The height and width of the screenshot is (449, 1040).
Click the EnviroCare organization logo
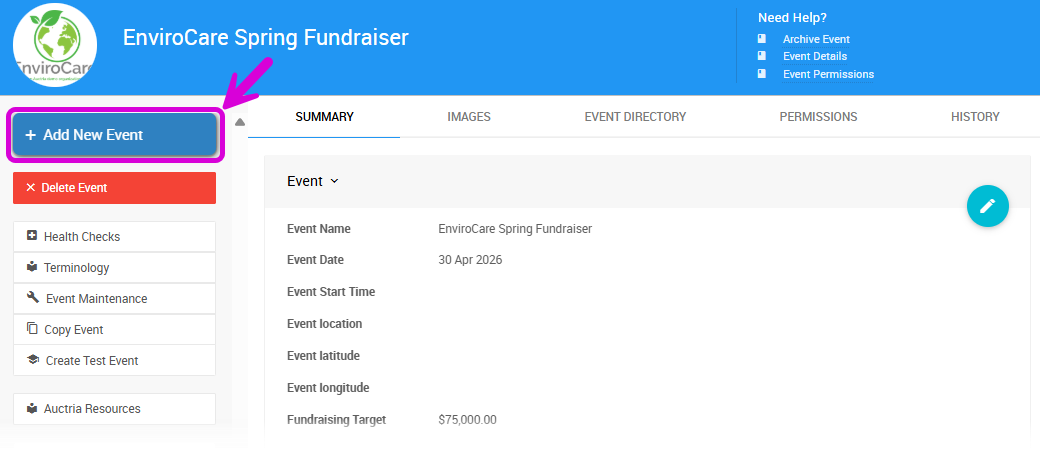(x=55, y=46)
